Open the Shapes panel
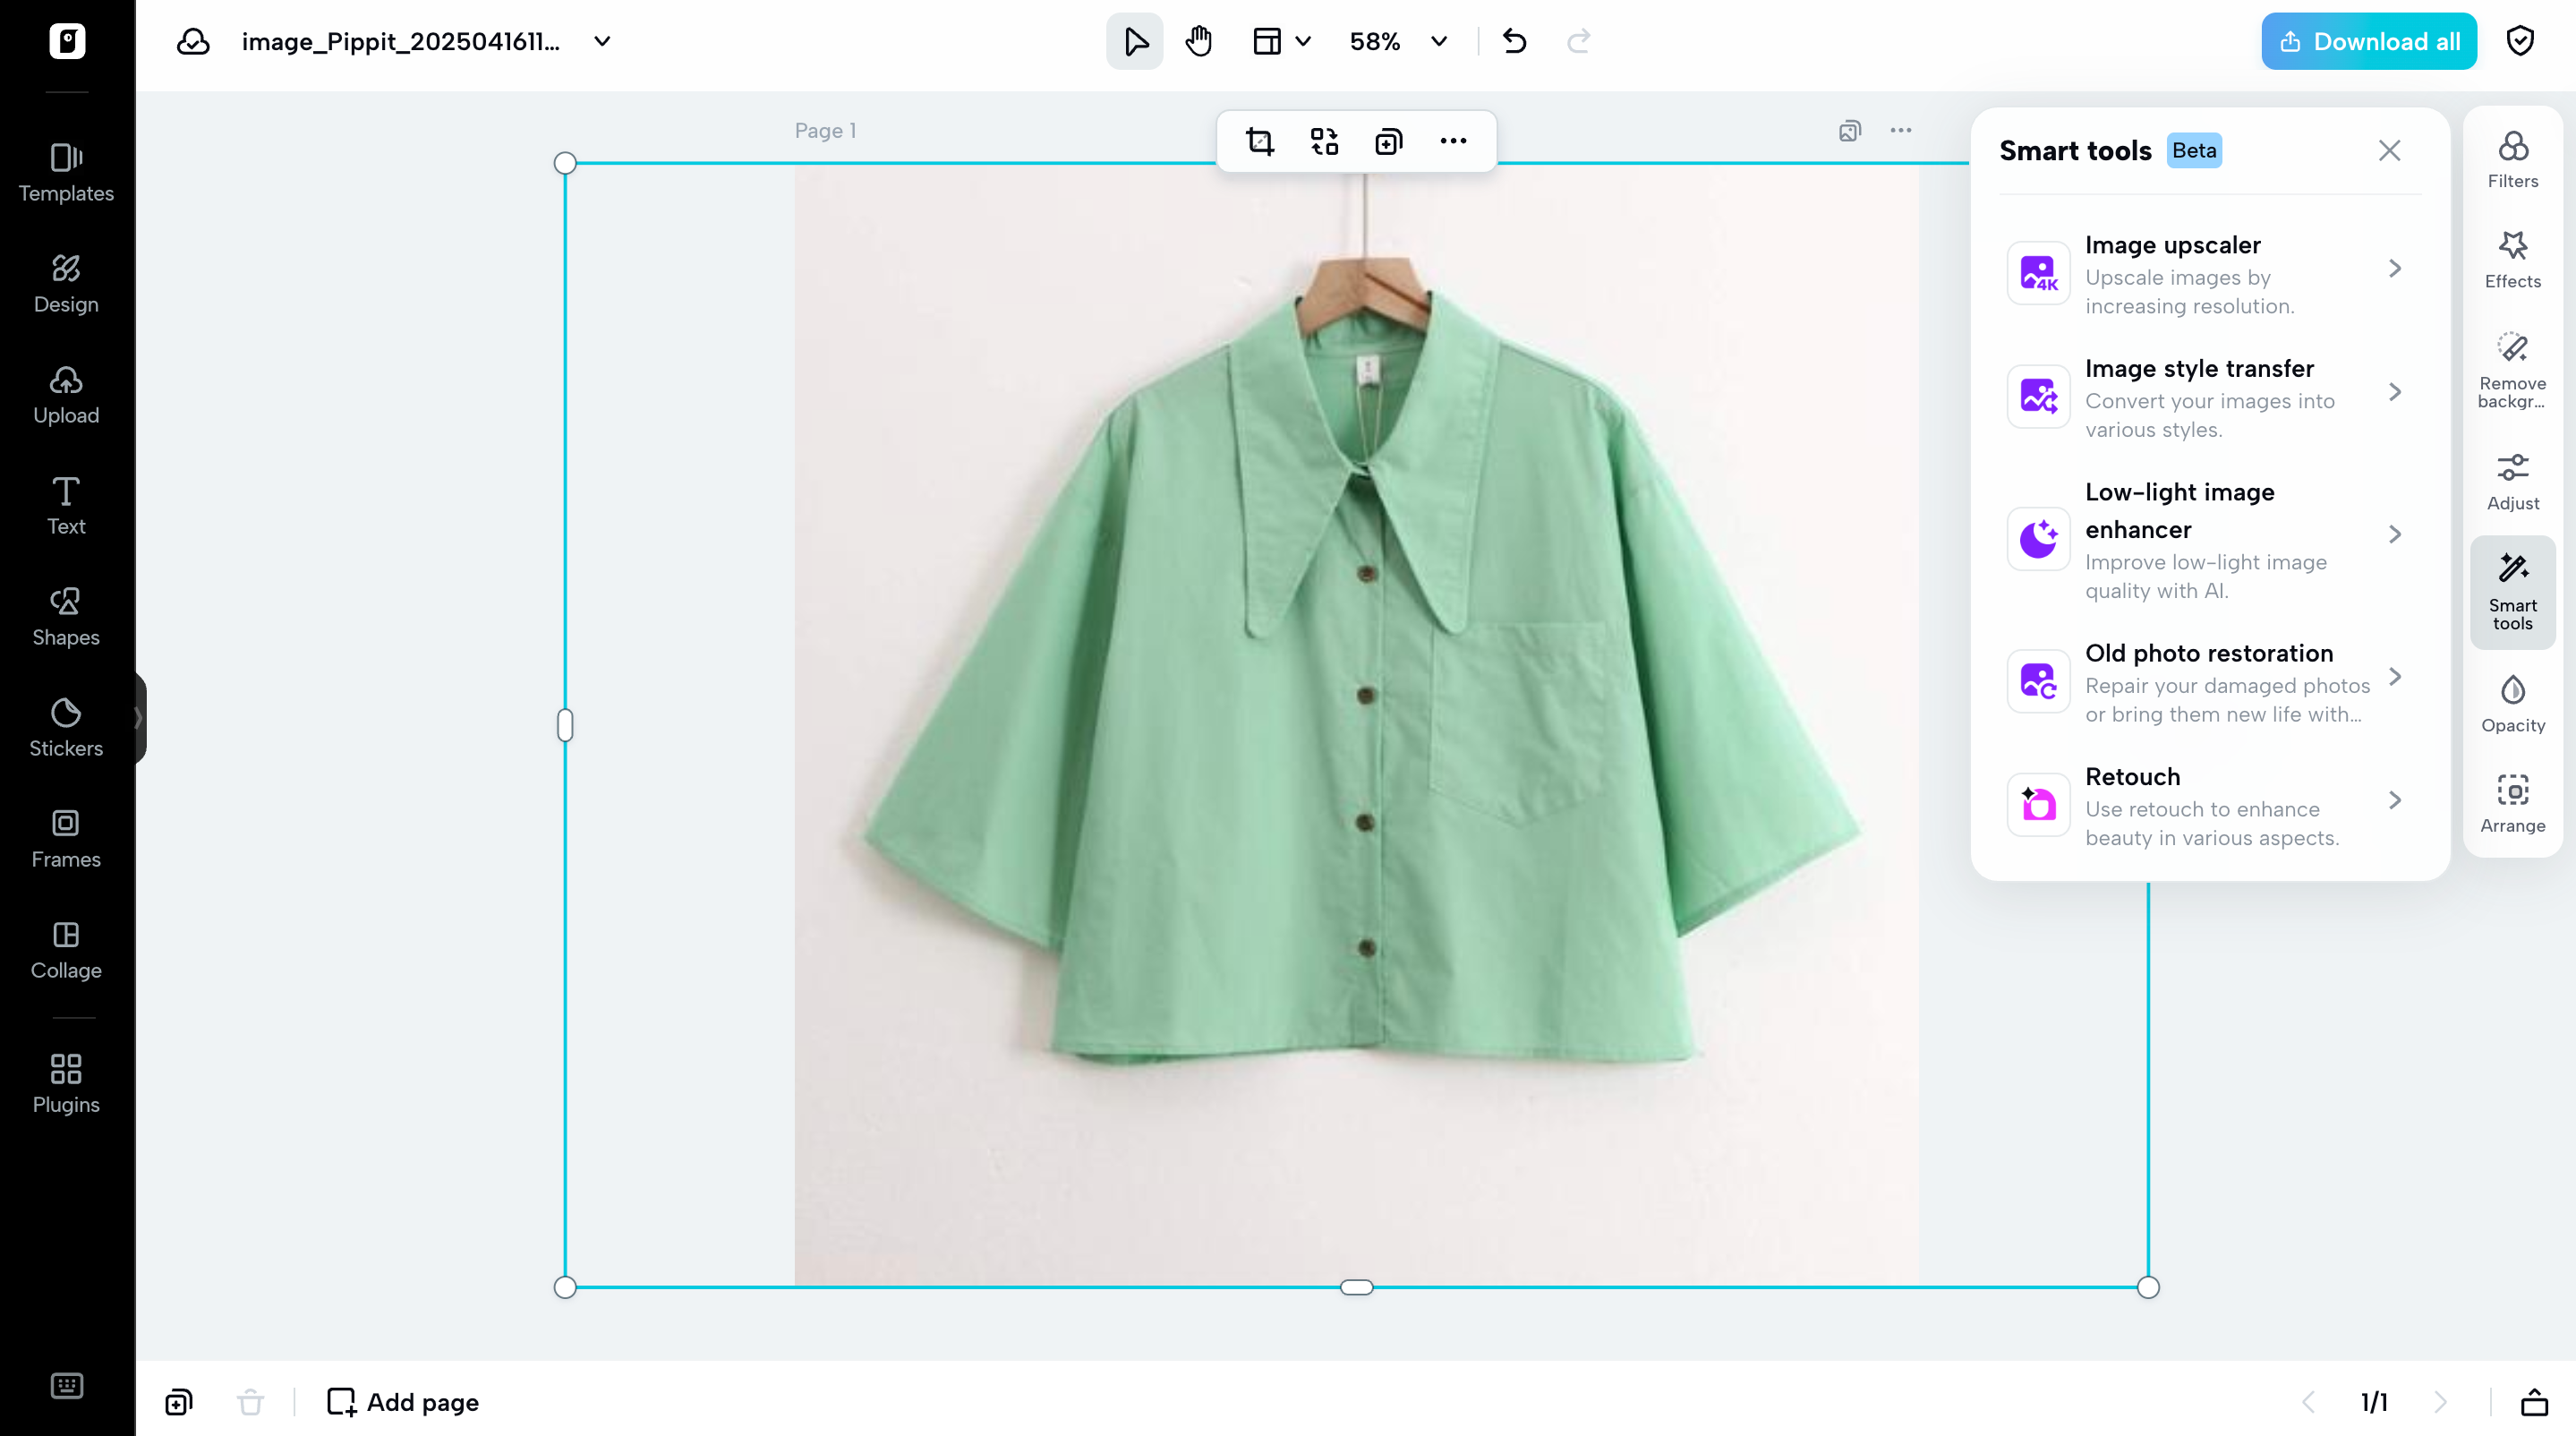 click(66, 617)
